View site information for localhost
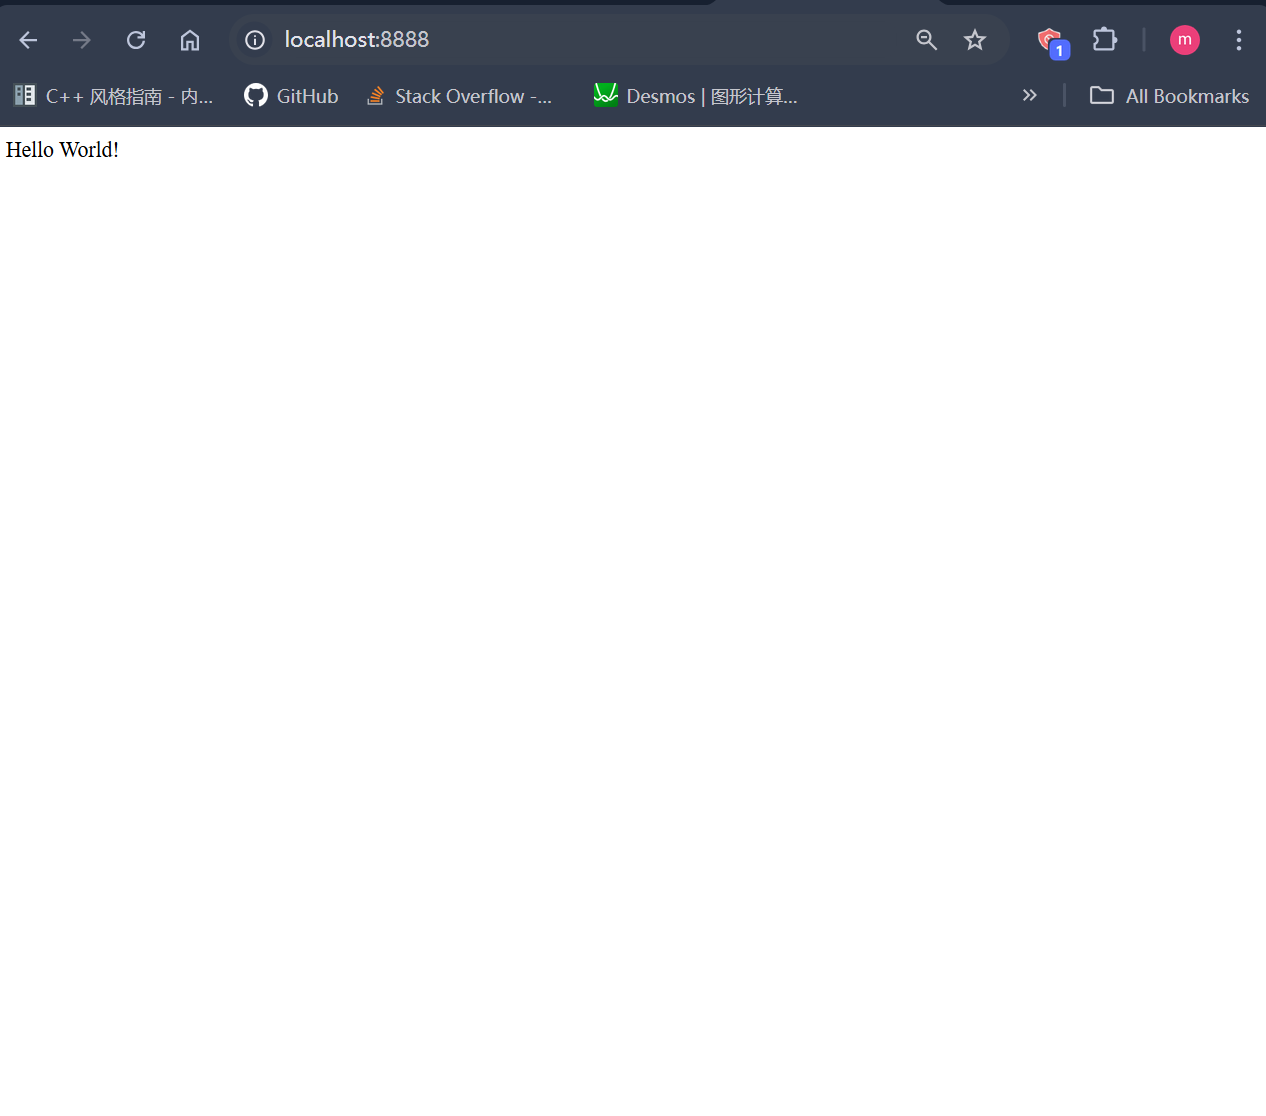This screenshot has height=1116, width=1266. pos(254,40)
